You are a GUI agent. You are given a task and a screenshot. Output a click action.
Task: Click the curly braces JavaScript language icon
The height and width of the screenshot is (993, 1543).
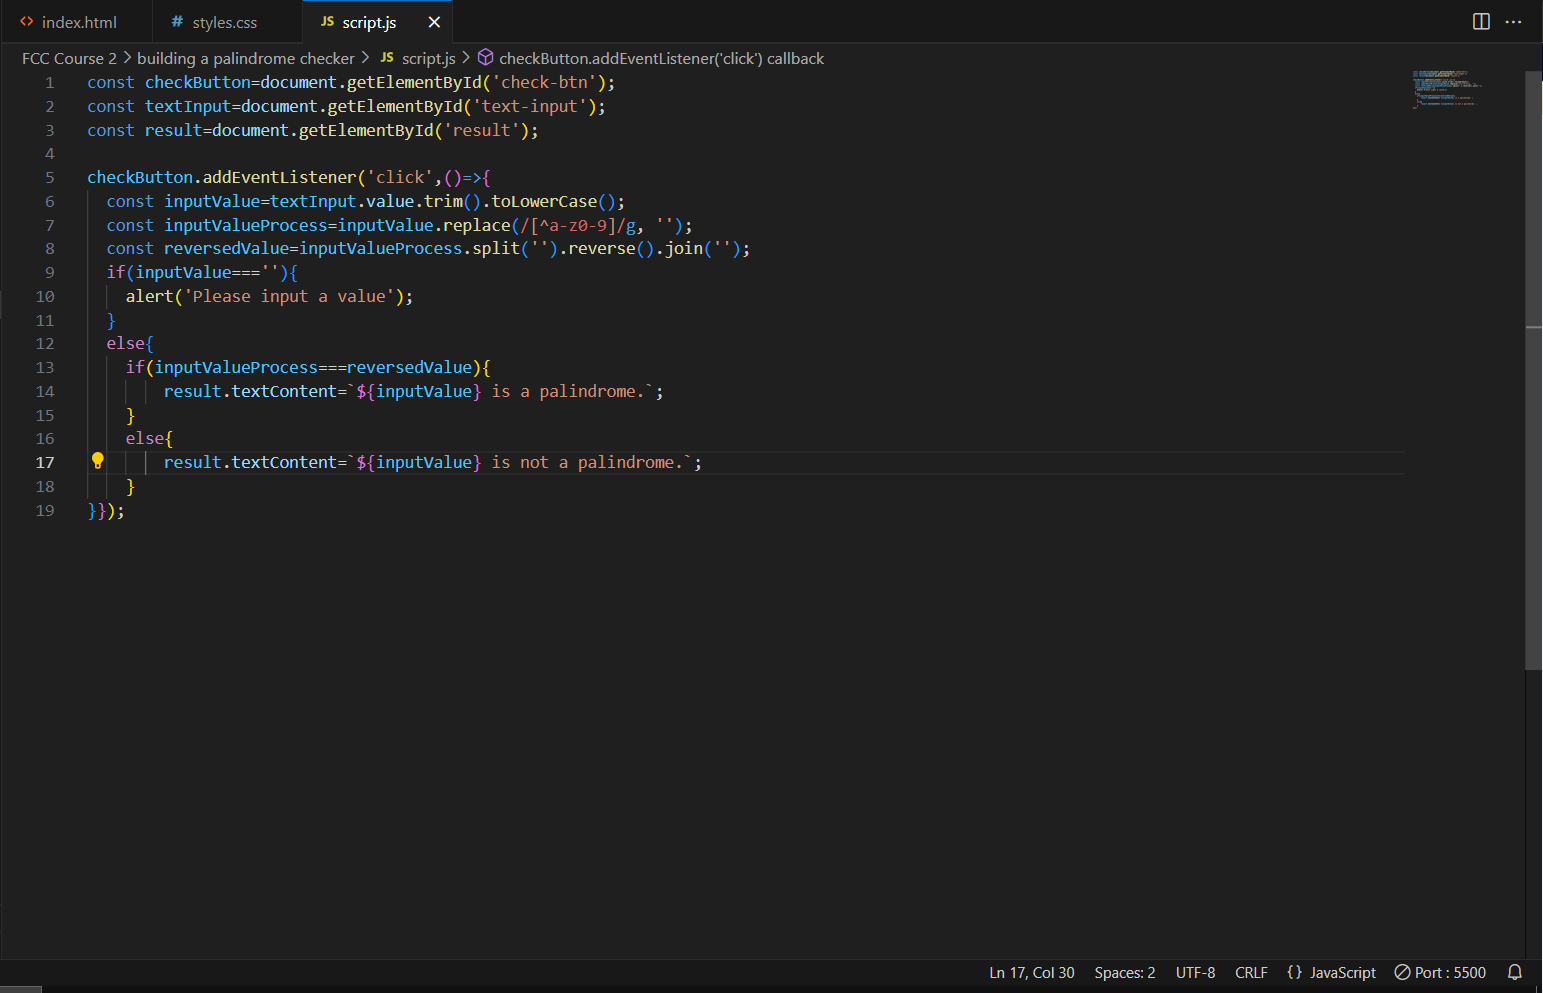pyautogui.click(x=1295, y=972)
